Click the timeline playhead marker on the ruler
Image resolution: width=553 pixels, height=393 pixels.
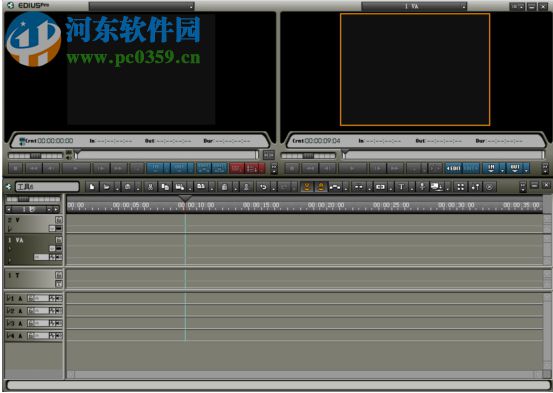[x=185, y=199]
